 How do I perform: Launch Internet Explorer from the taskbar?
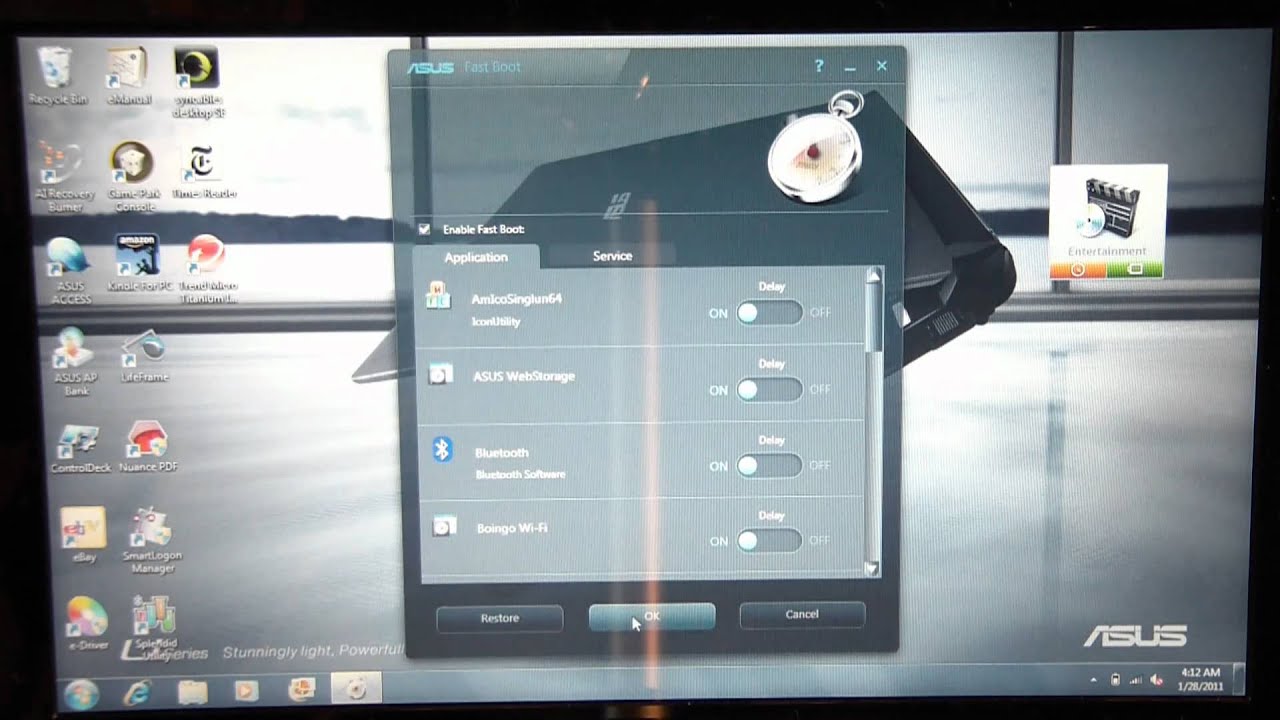[x=137, y=691]
